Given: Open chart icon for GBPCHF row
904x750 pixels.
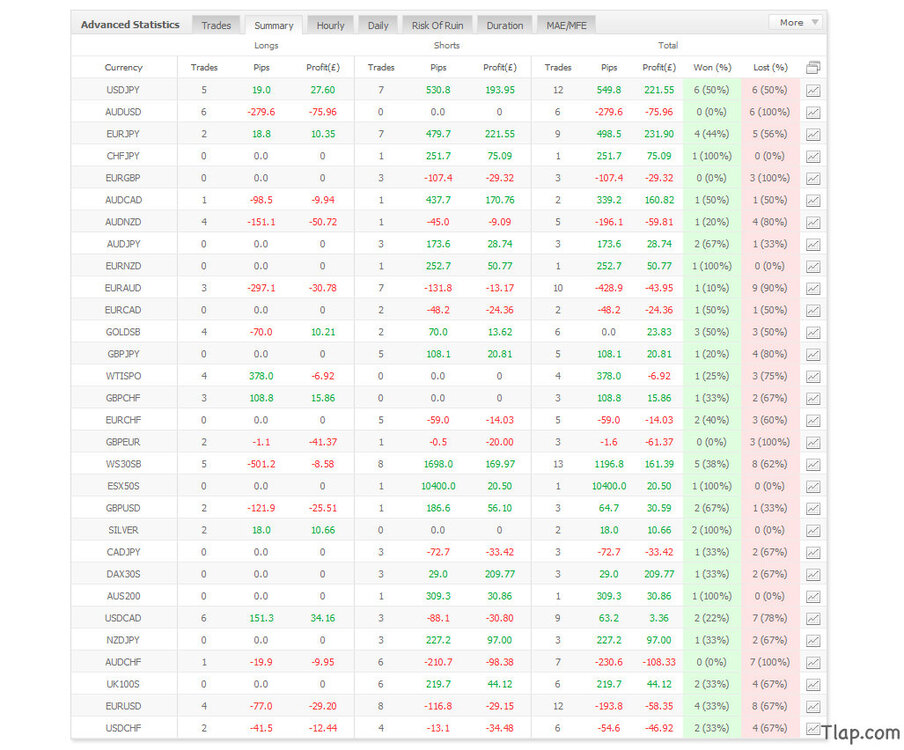Looking at the screenshot, I should (813, 398).
